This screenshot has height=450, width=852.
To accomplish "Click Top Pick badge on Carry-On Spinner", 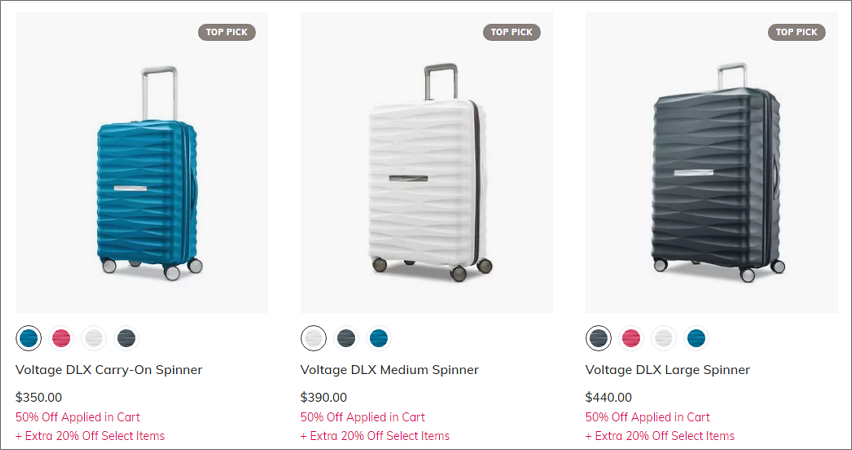I will [227, 32].
